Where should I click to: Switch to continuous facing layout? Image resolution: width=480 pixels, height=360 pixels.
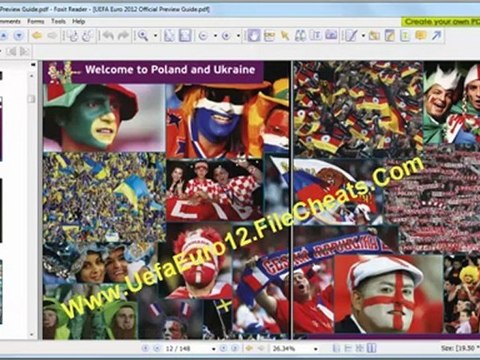click(360, 348)
